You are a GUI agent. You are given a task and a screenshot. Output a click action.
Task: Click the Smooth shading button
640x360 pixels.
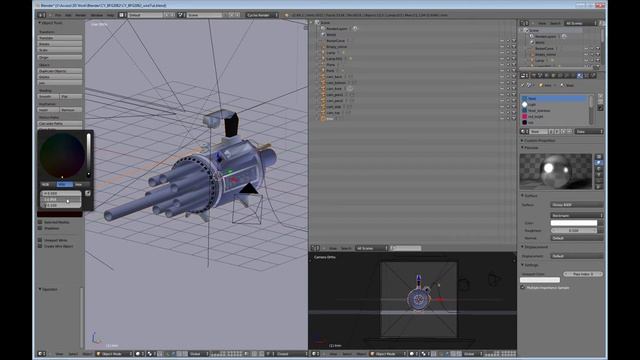click(48, 97)
